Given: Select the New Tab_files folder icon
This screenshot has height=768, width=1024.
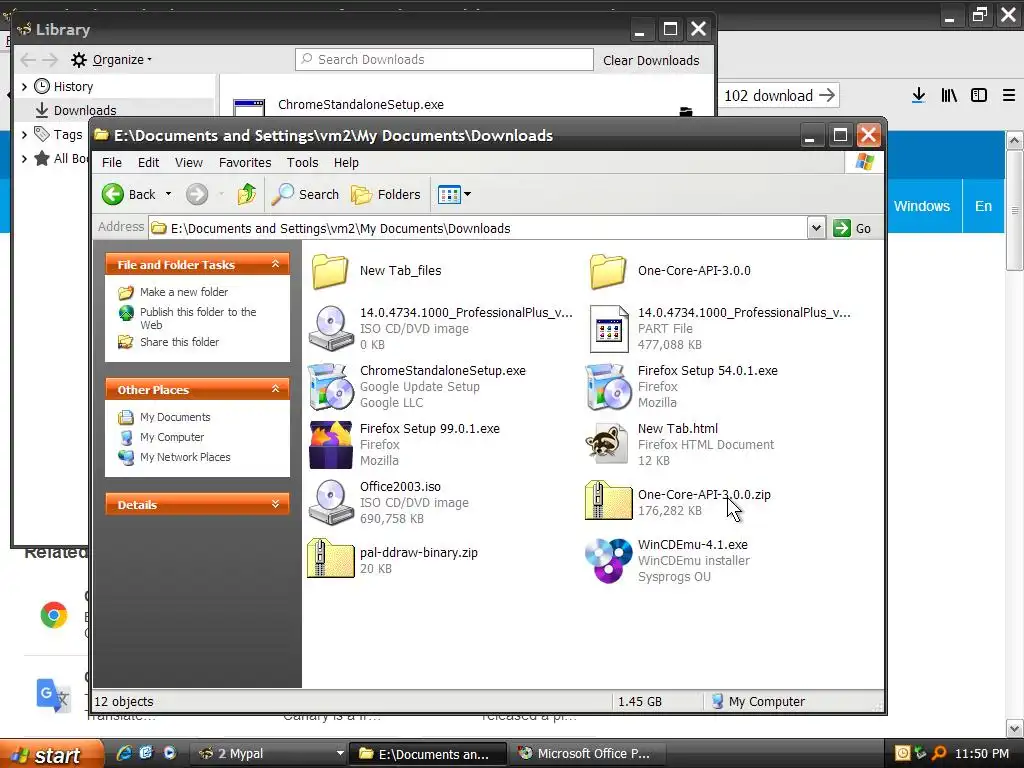Looking at the screenshot, I should [330, 271].
